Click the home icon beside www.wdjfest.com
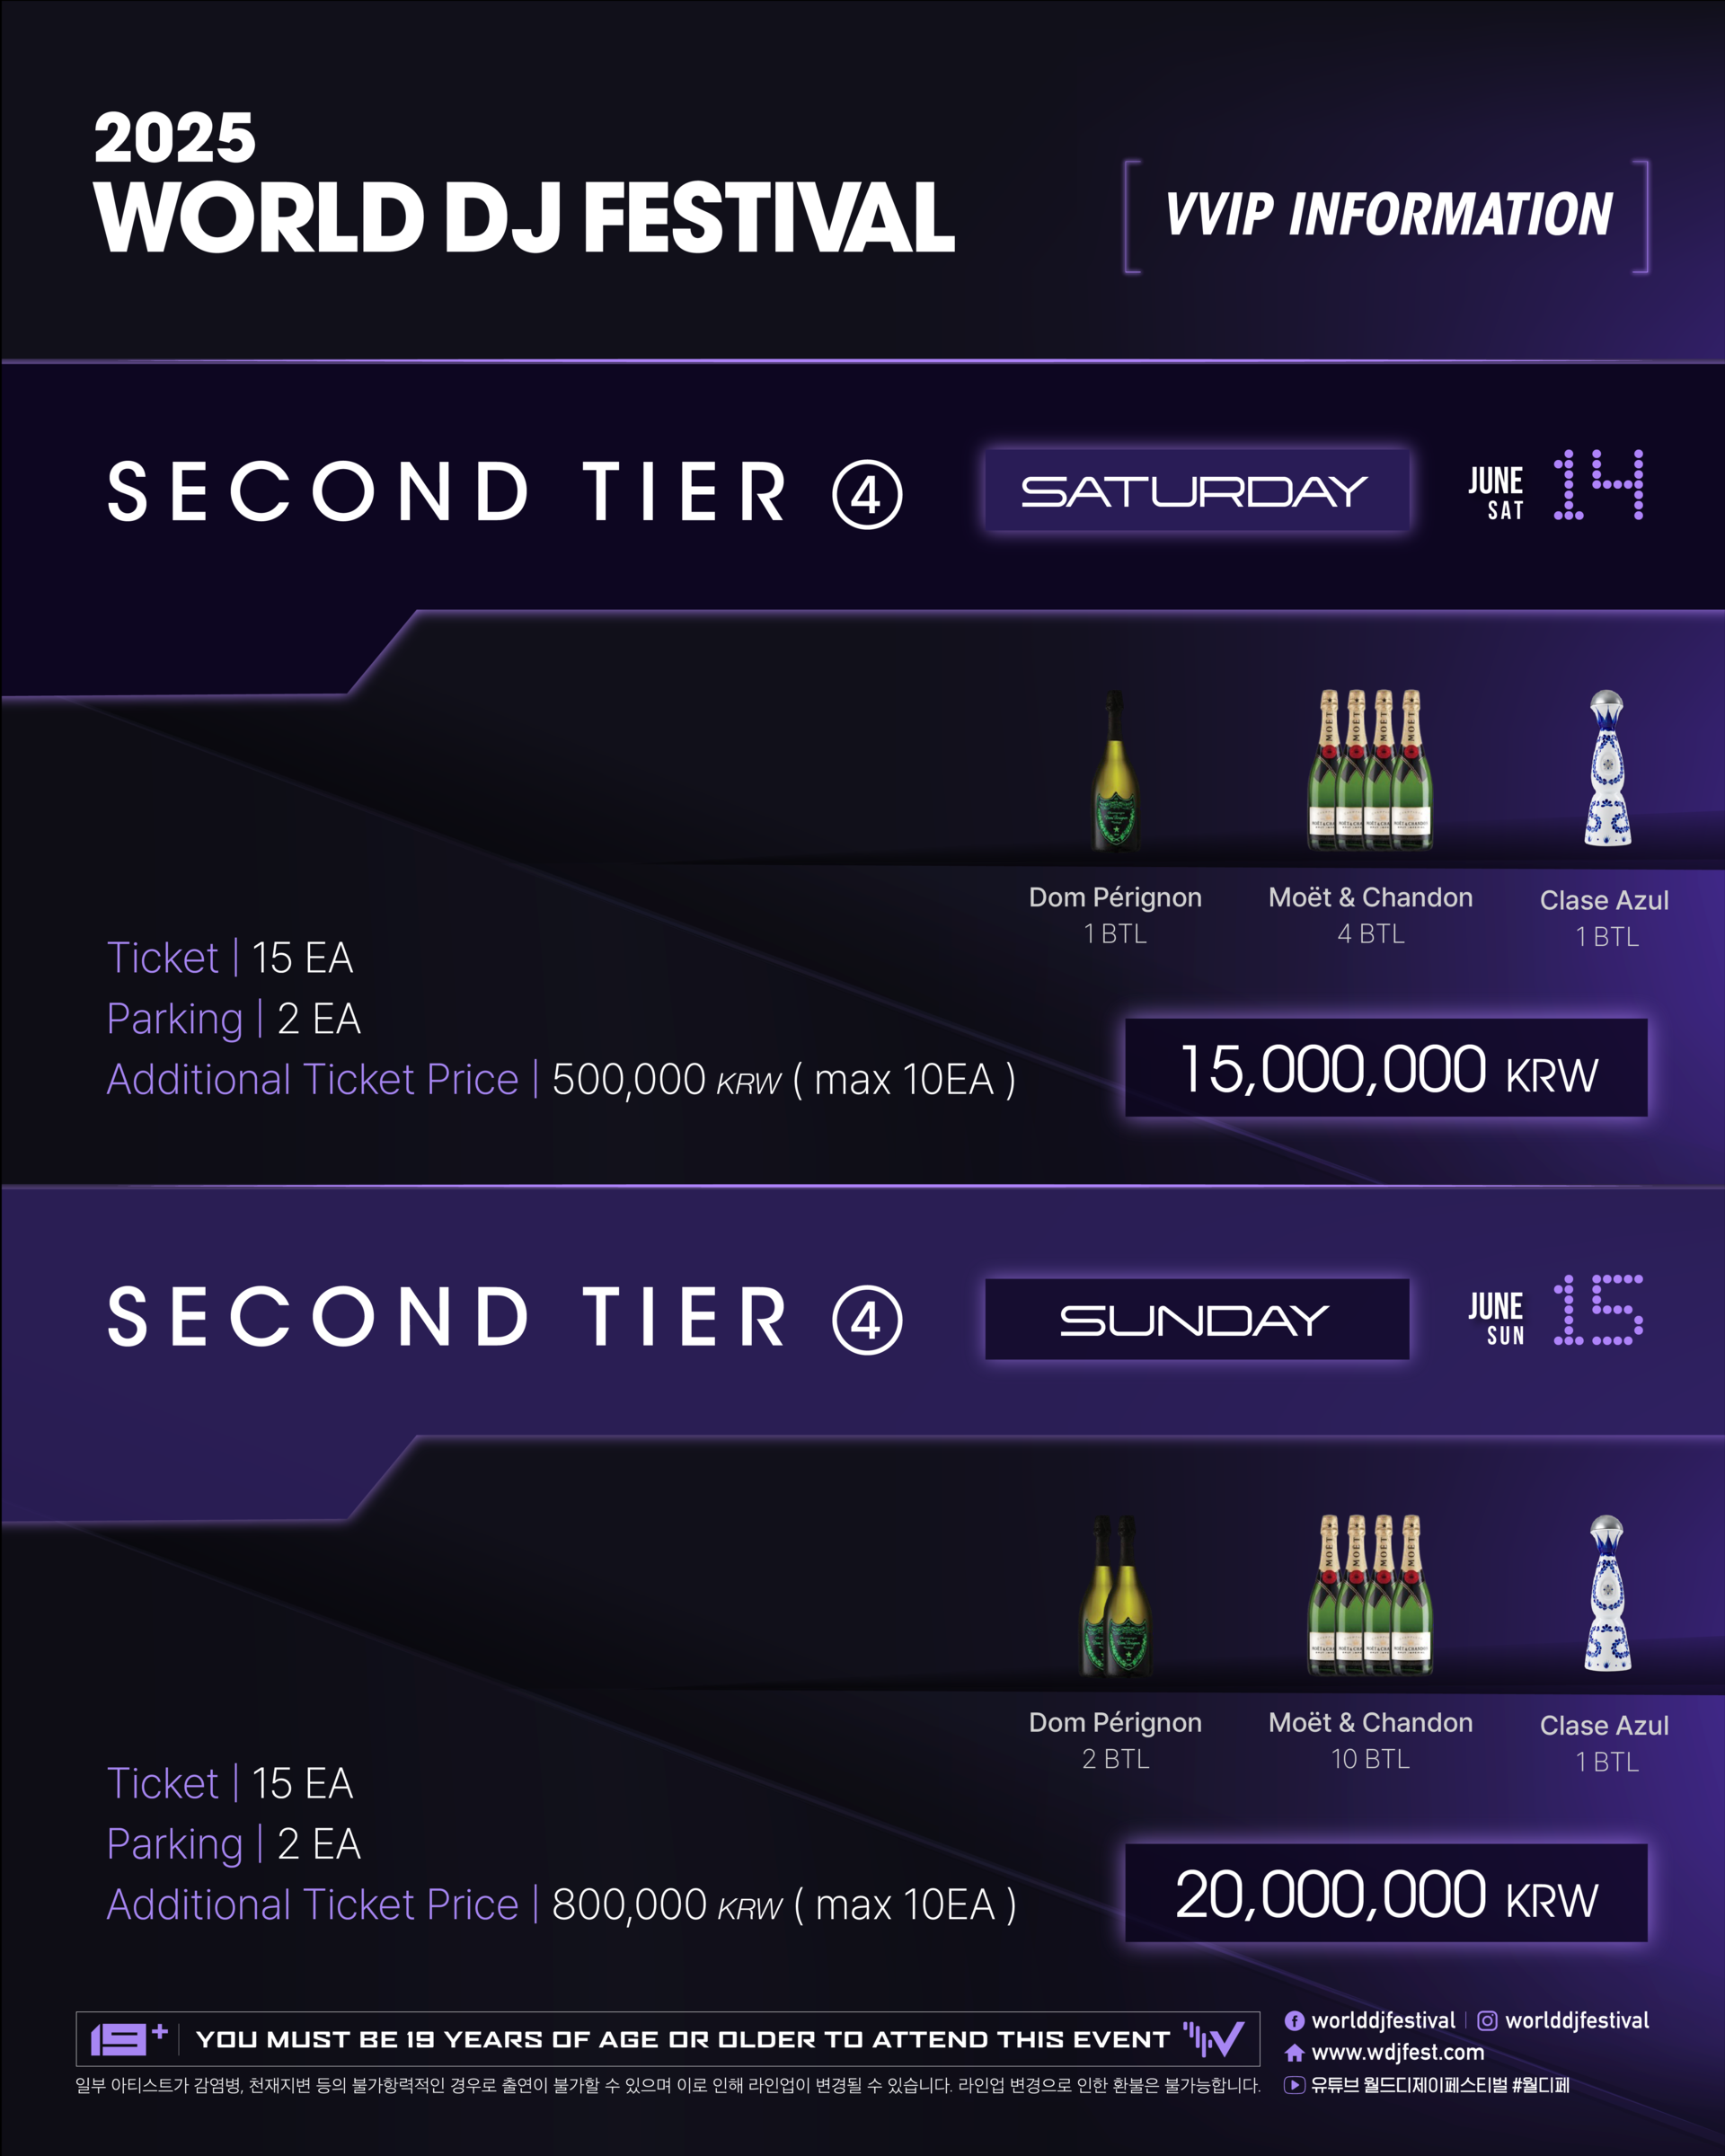 (1294, 2053)
